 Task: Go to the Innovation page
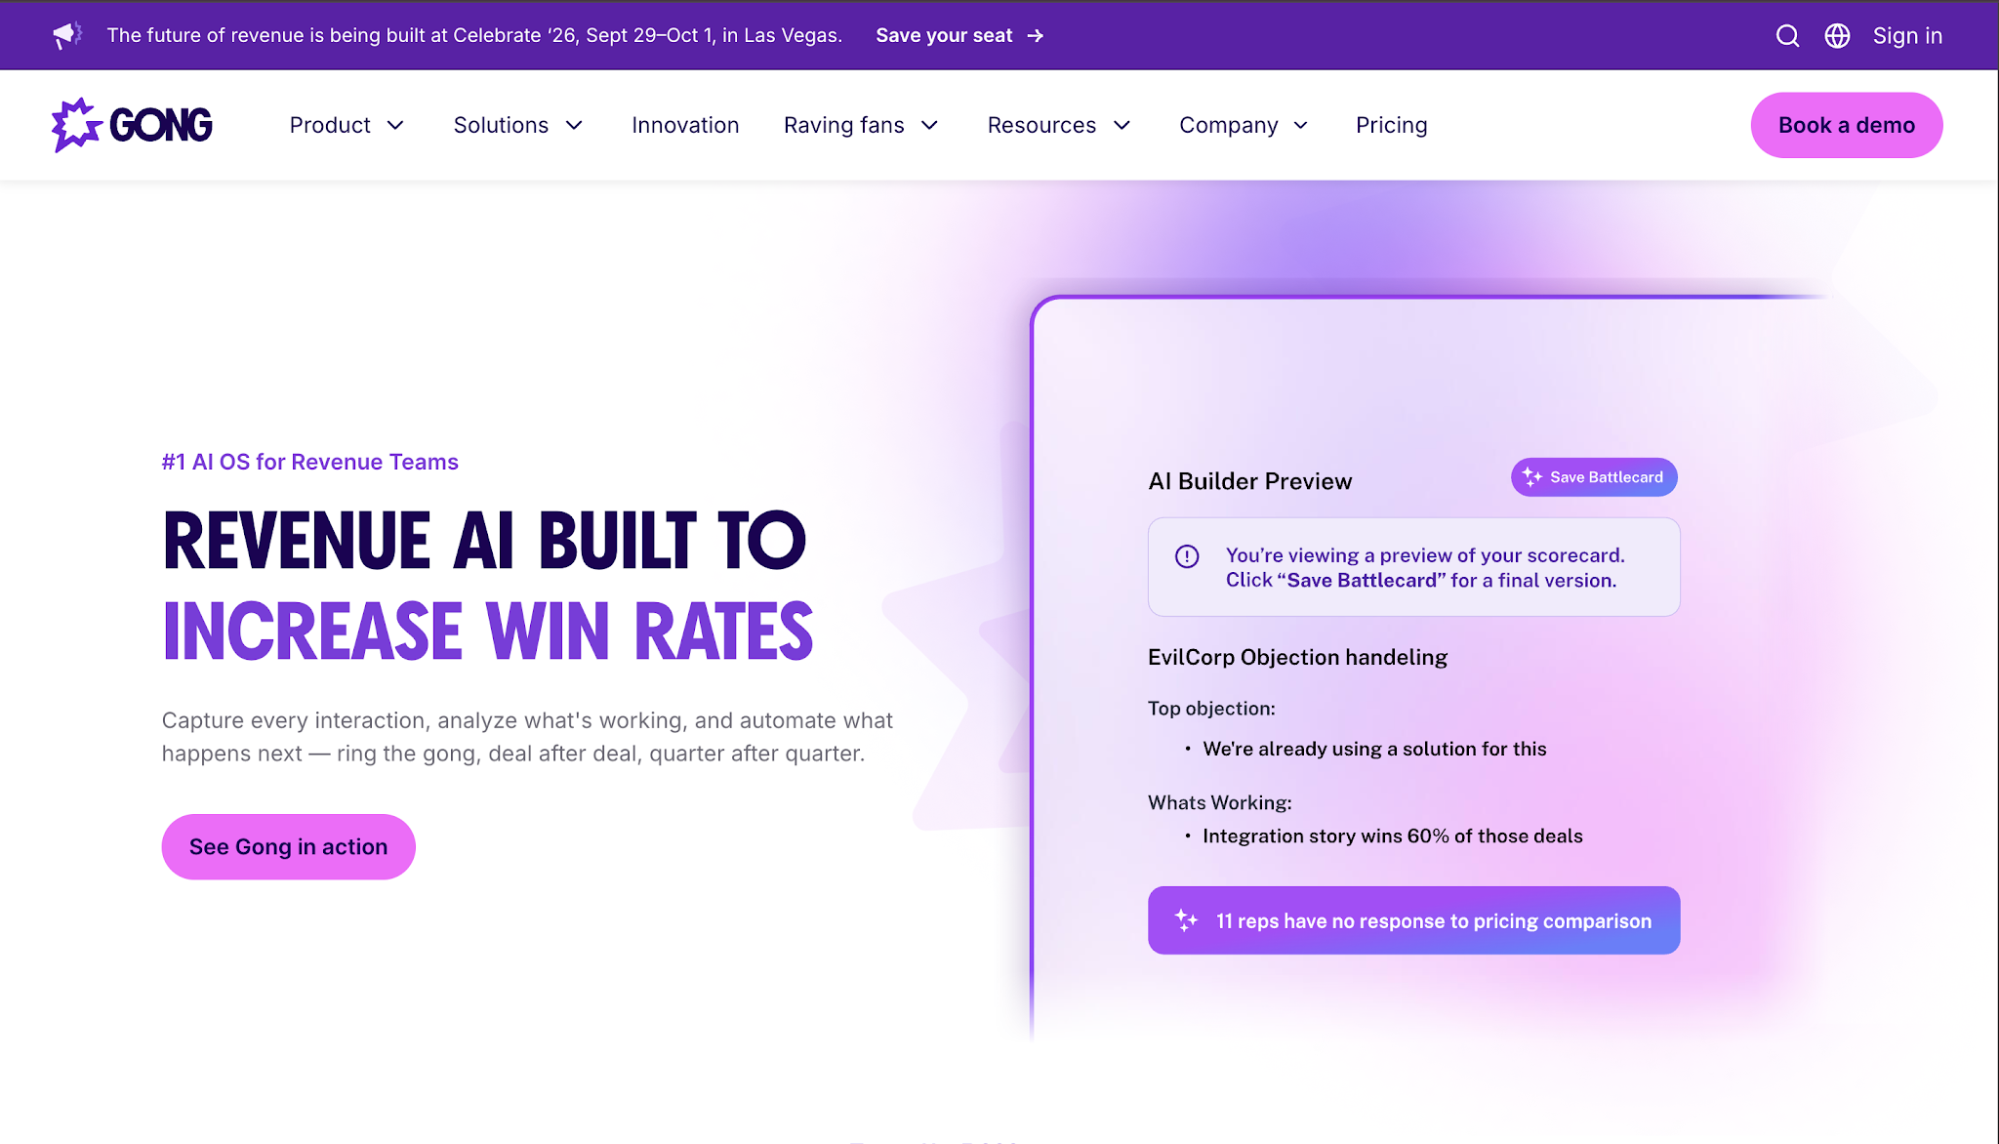pos(685,125)
